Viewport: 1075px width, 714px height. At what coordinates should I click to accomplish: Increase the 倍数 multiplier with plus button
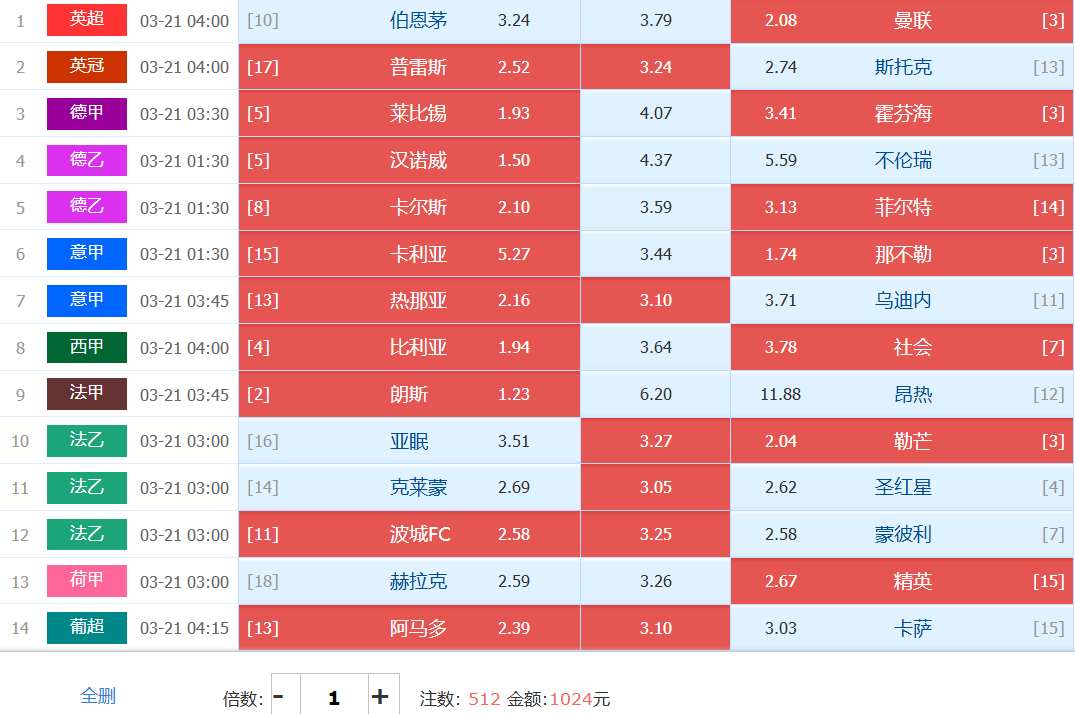(380, 696)
